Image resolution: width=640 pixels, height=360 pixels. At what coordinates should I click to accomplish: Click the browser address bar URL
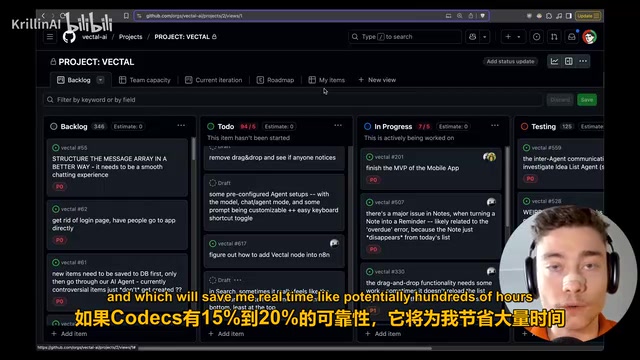(194, 16)
